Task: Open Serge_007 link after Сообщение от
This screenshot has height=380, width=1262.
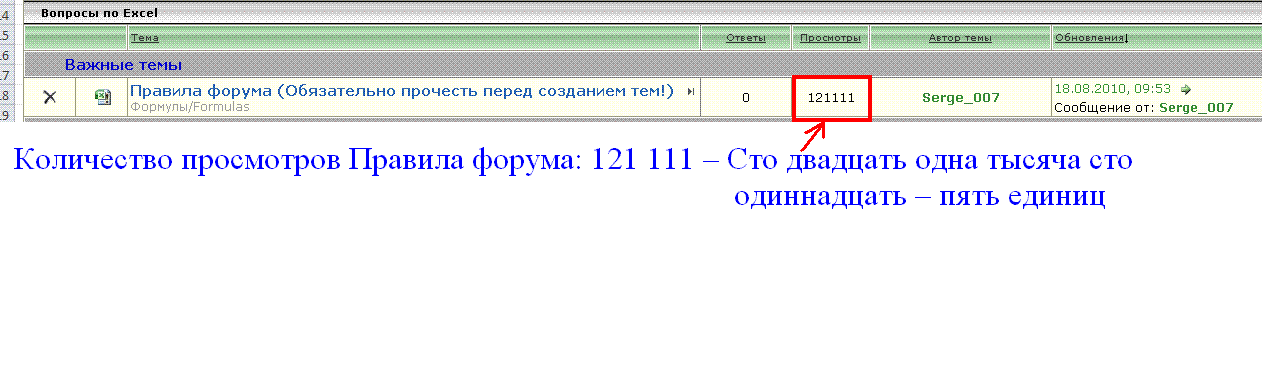Action: (1196, 107)
